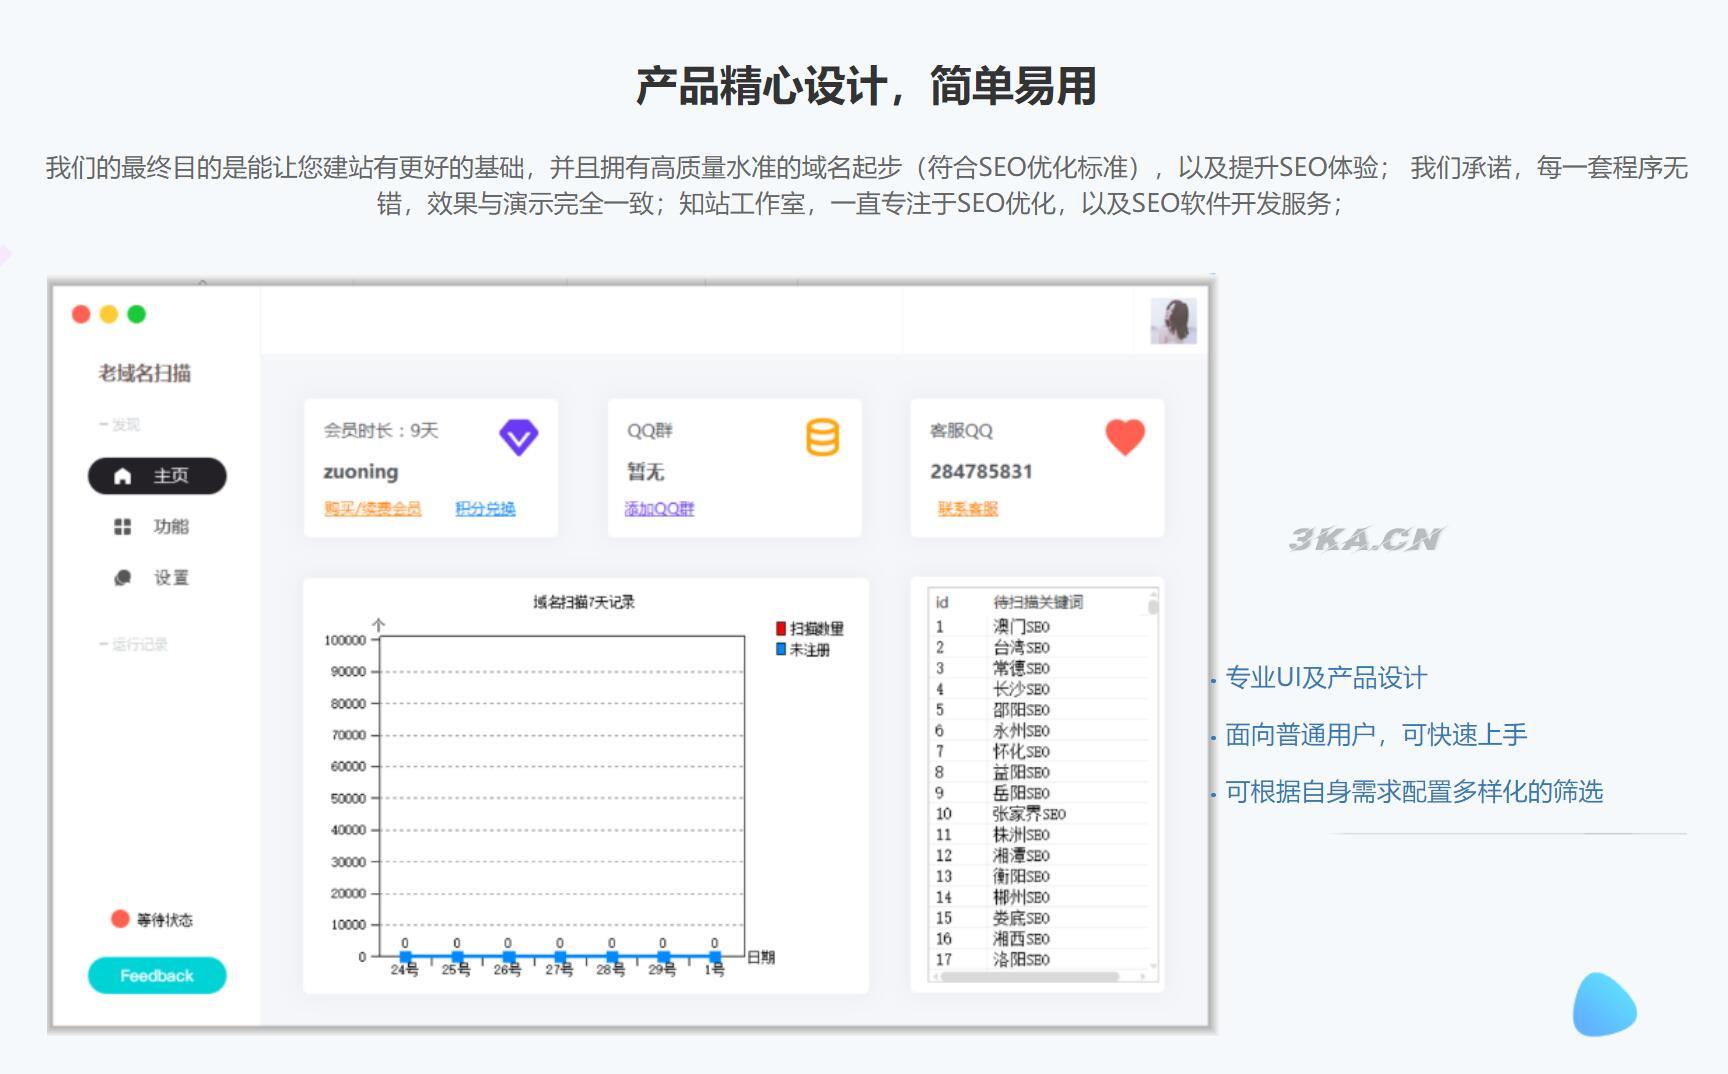Viewport: 1728px width, 1074px height.
Task: Click the green window maximize dot
Action: pos(137,314)
